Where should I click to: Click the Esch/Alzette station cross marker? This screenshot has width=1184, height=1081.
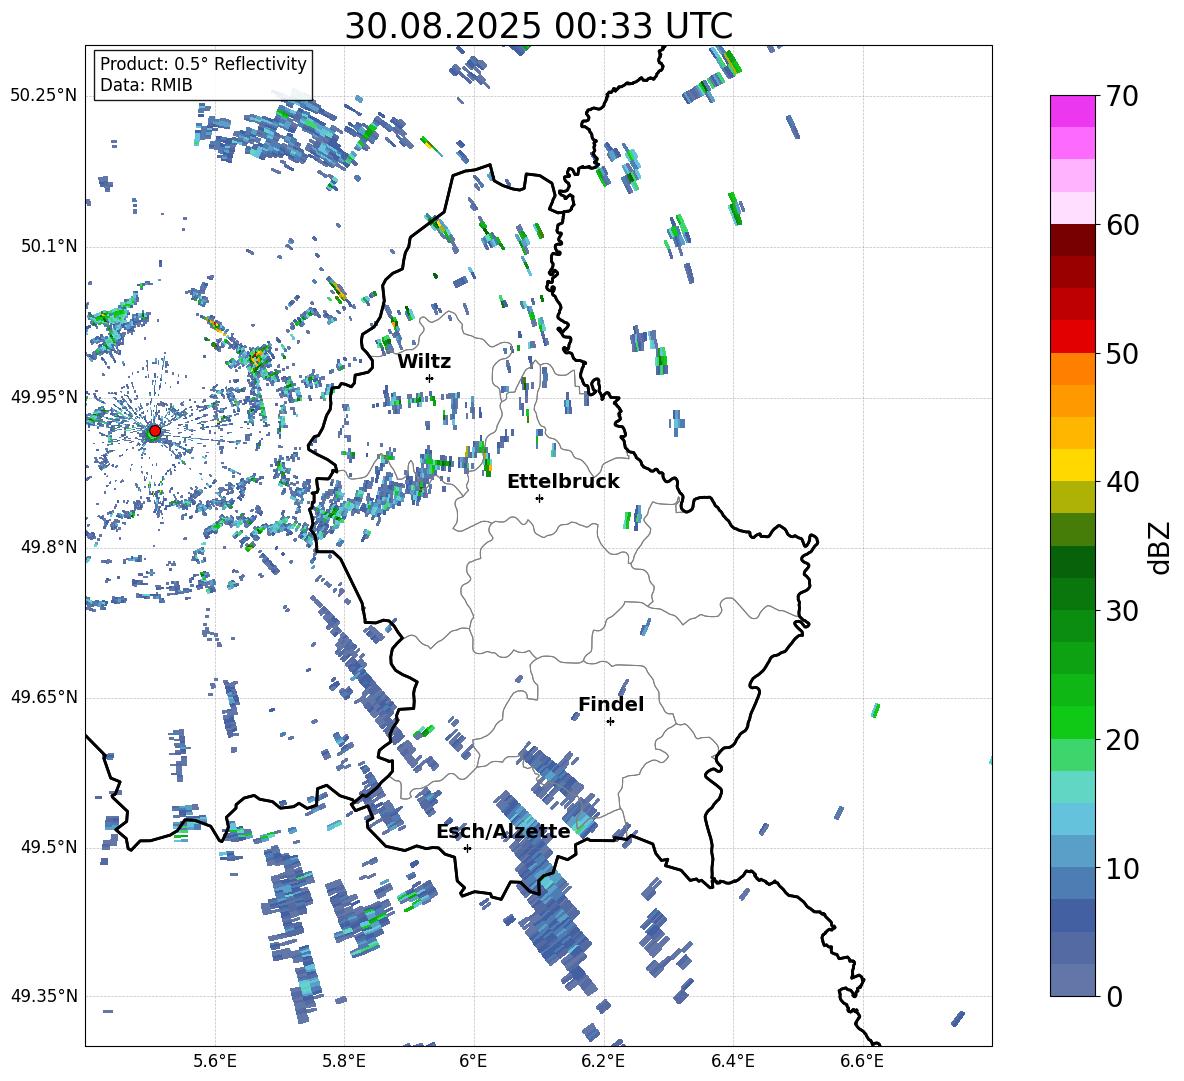[467, 848]
